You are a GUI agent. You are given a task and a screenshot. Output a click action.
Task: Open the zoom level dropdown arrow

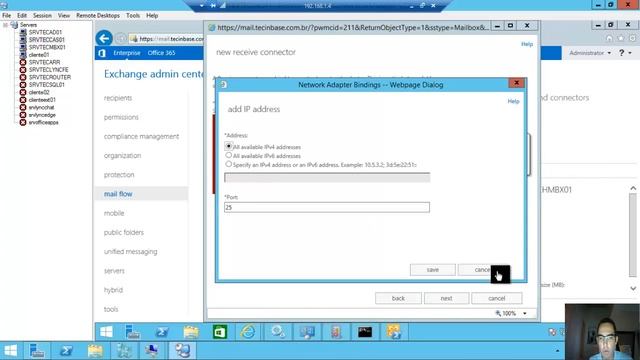(525, 313)
